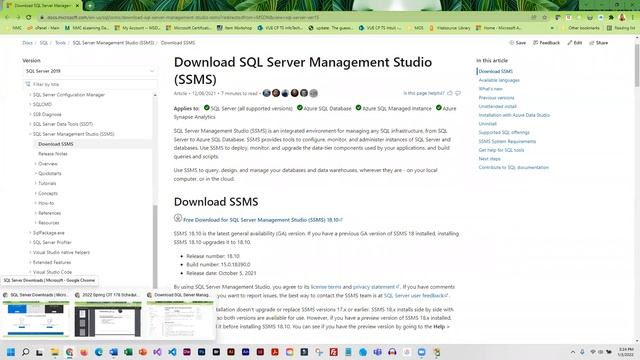Open the license terms link
Viewport: 640px width, 360px height.
click(326, 287)
